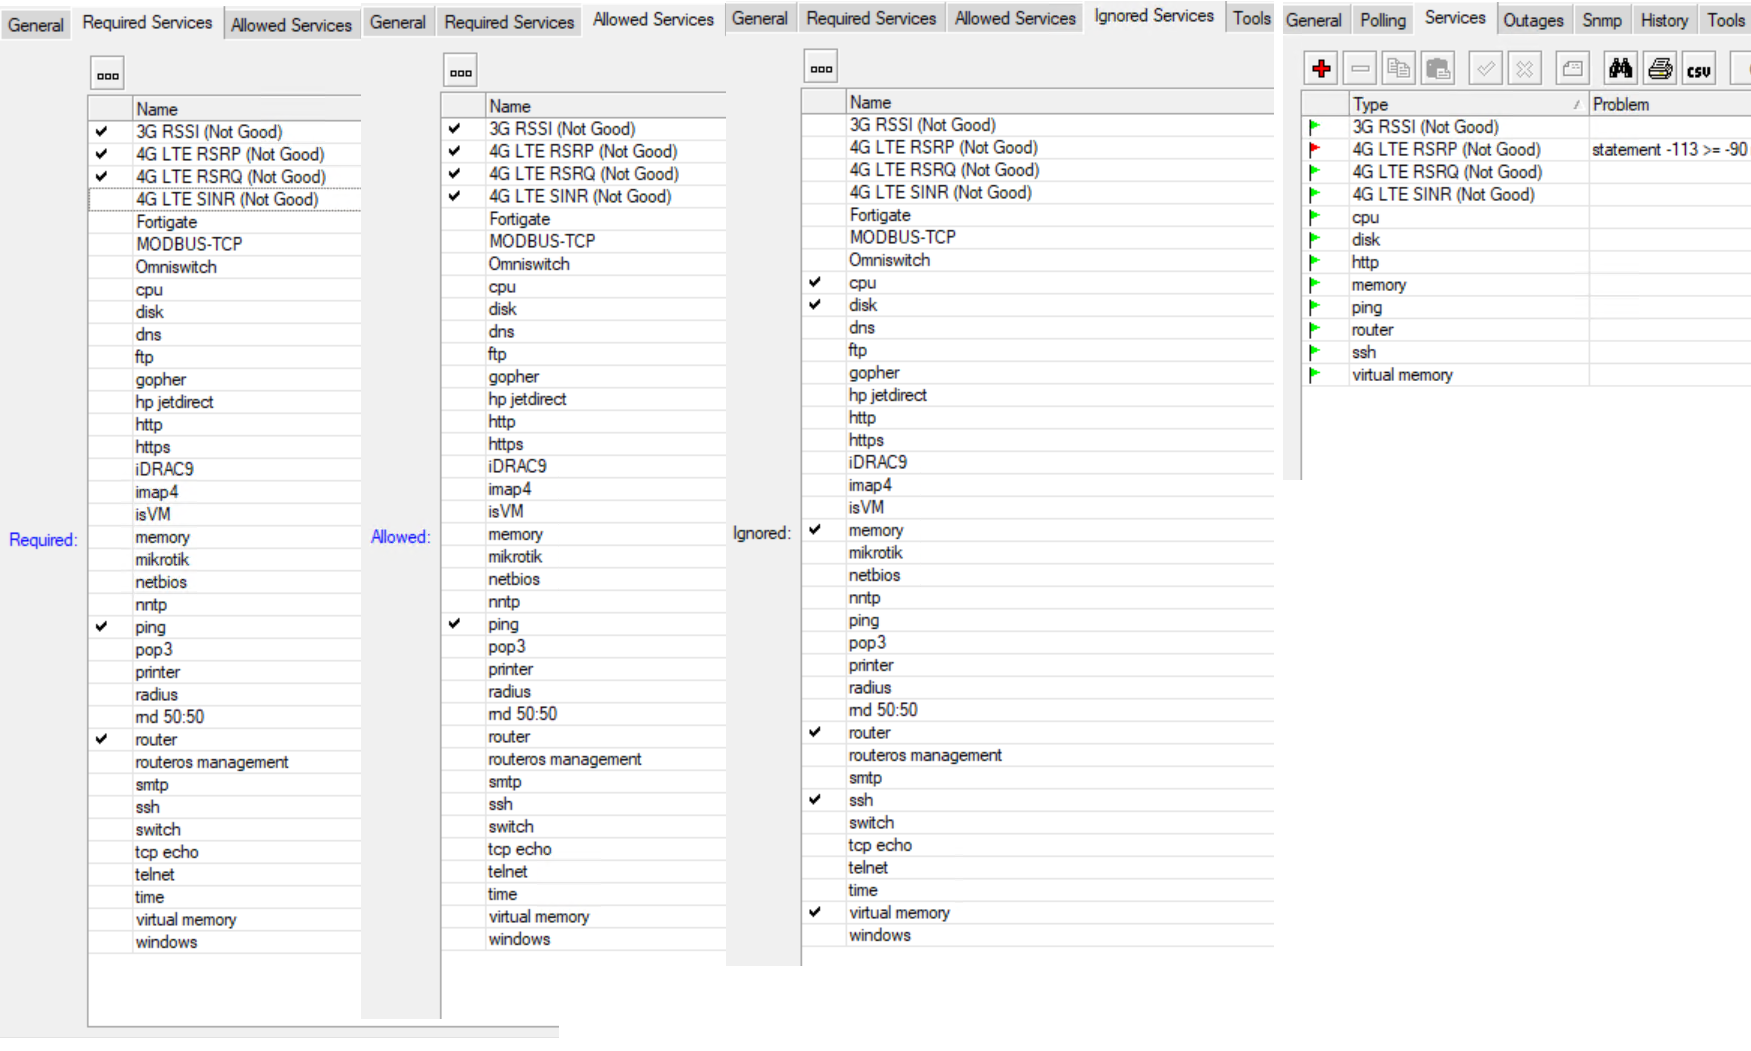Switch to the History tab

tap(1664, 20)
